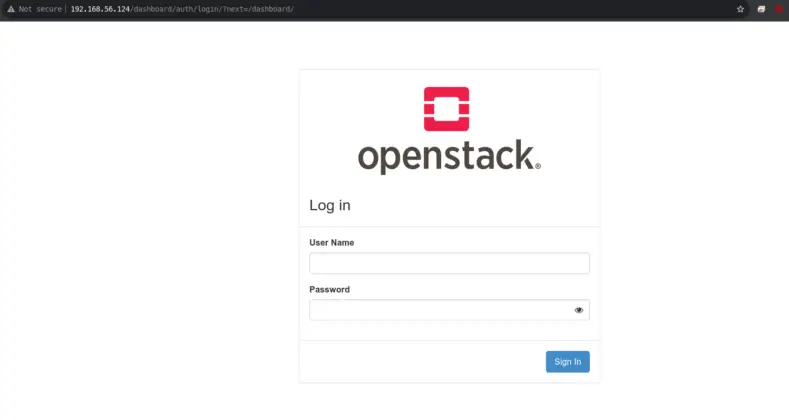
Task: Click the 'Not secure' text
Action: (x=40, y=9)
